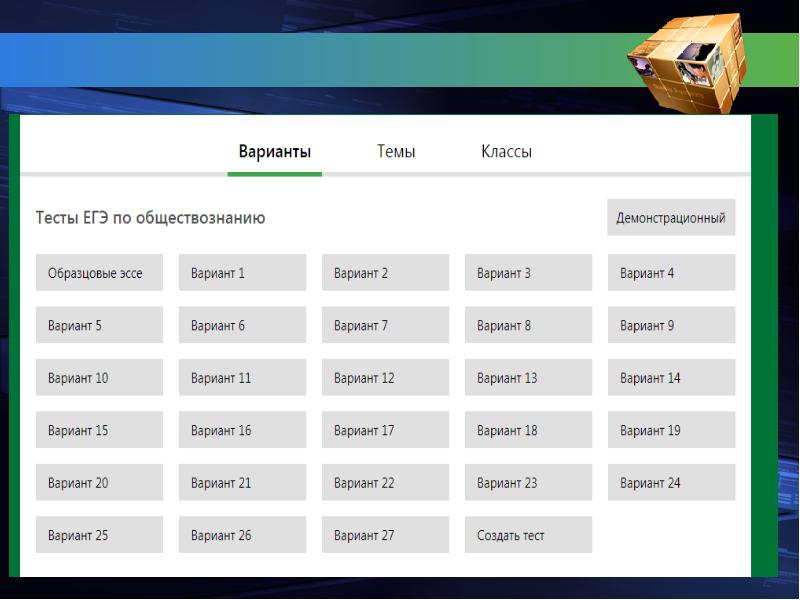
Task: Start Вариант 20 test
Action: coord(99,483)
